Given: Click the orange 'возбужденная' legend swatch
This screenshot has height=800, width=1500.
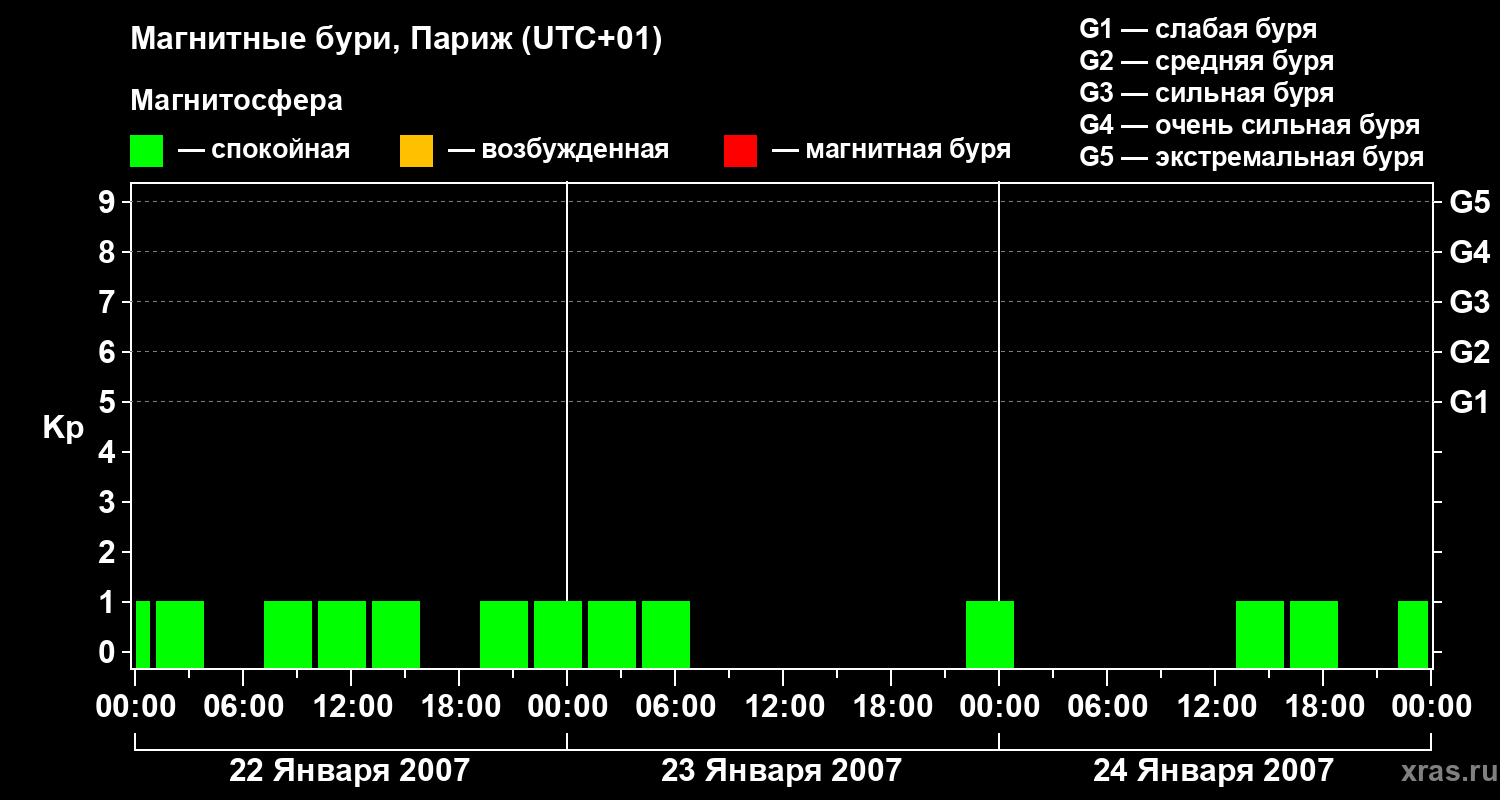Looking at the screenshot, I should click(x=416, y=151).
